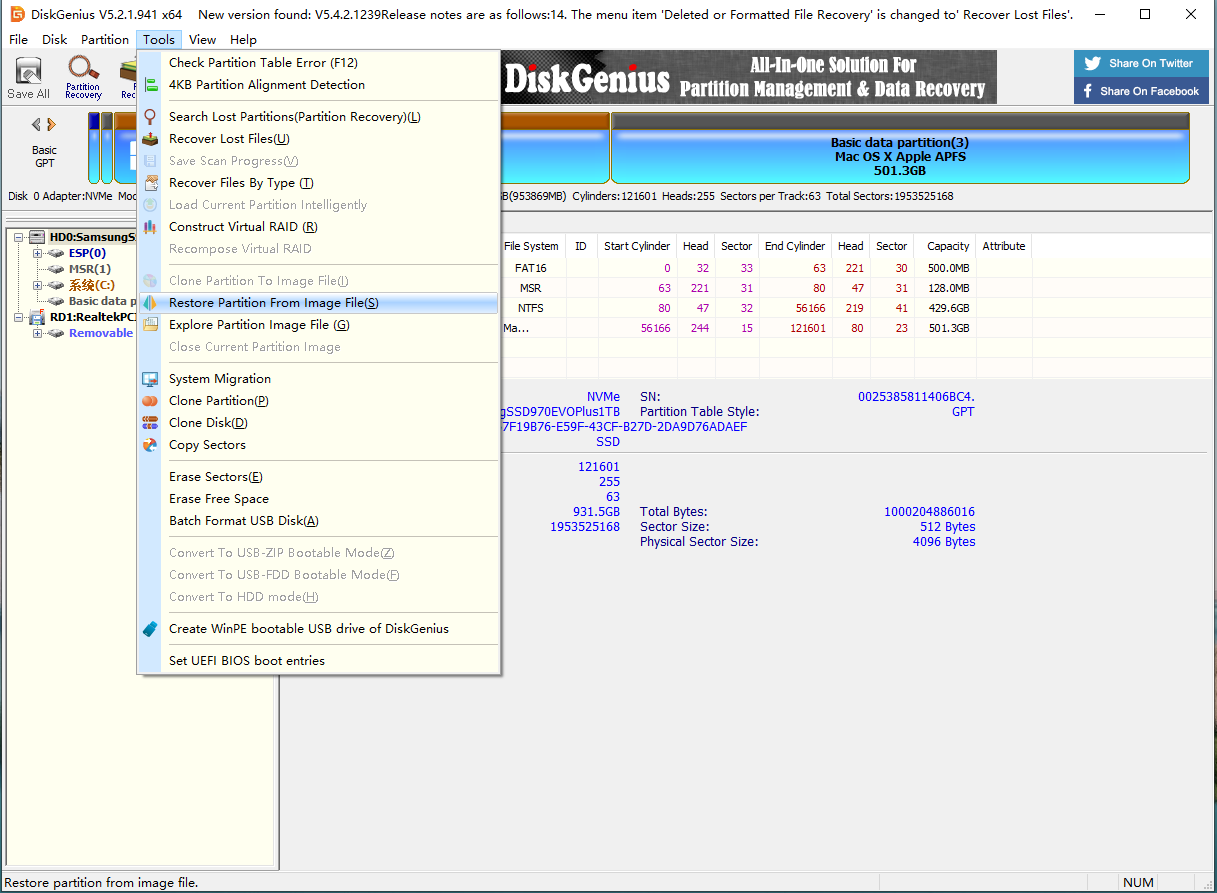Click the 500.0MB capacity cell
Viewport: 1217px width, 893px height.
pyautogui.click(x=948, y=268)
